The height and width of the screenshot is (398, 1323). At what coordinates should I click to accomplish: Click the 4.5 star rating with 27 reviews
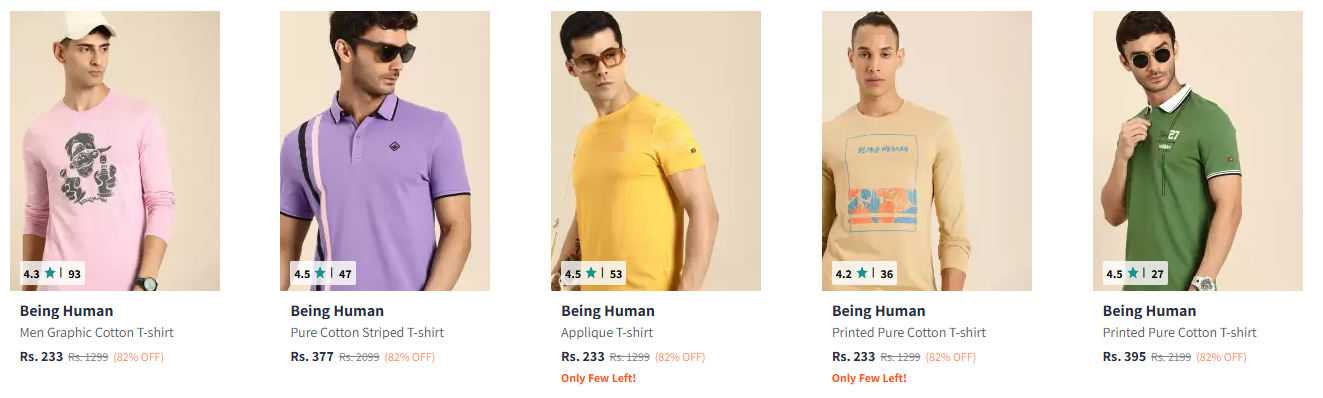pos(1135,273)
